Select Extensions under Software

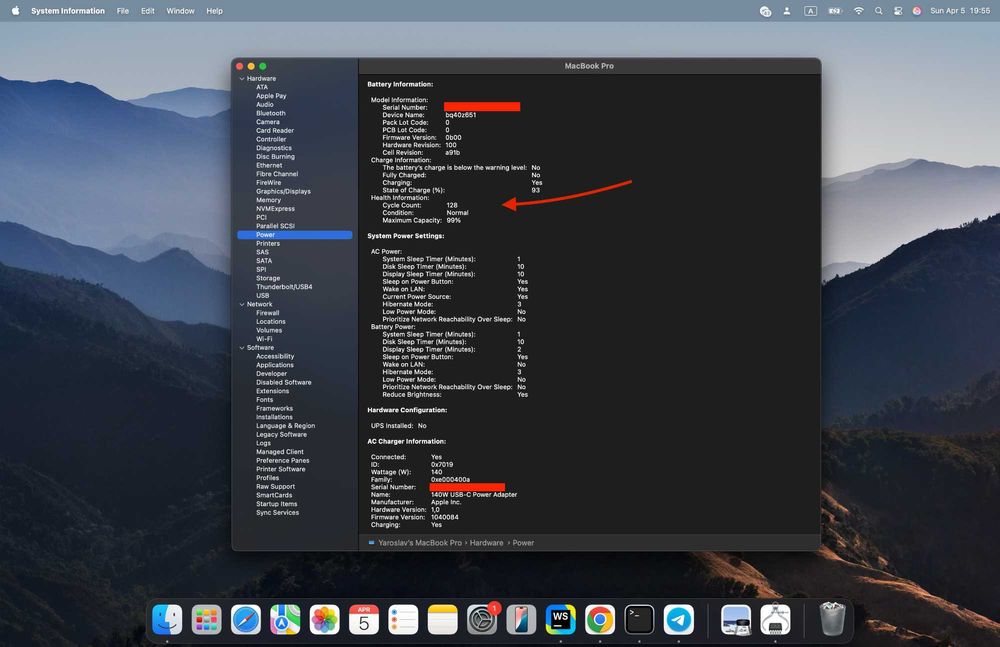tap(272, 391)
